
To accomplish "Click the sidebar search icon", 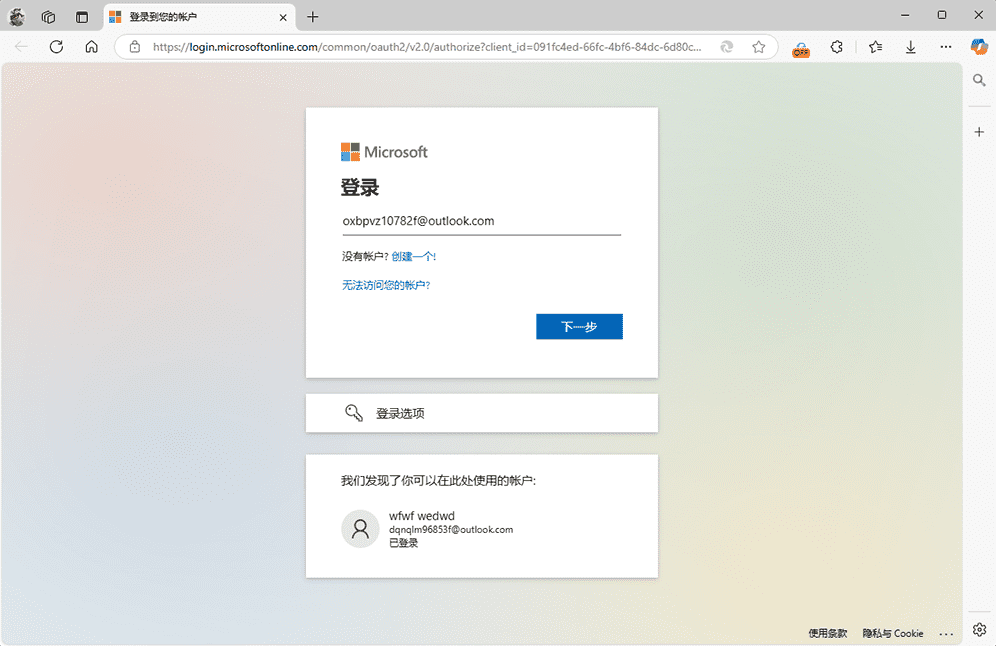I will pyautogui.click(x=979, y=80).
